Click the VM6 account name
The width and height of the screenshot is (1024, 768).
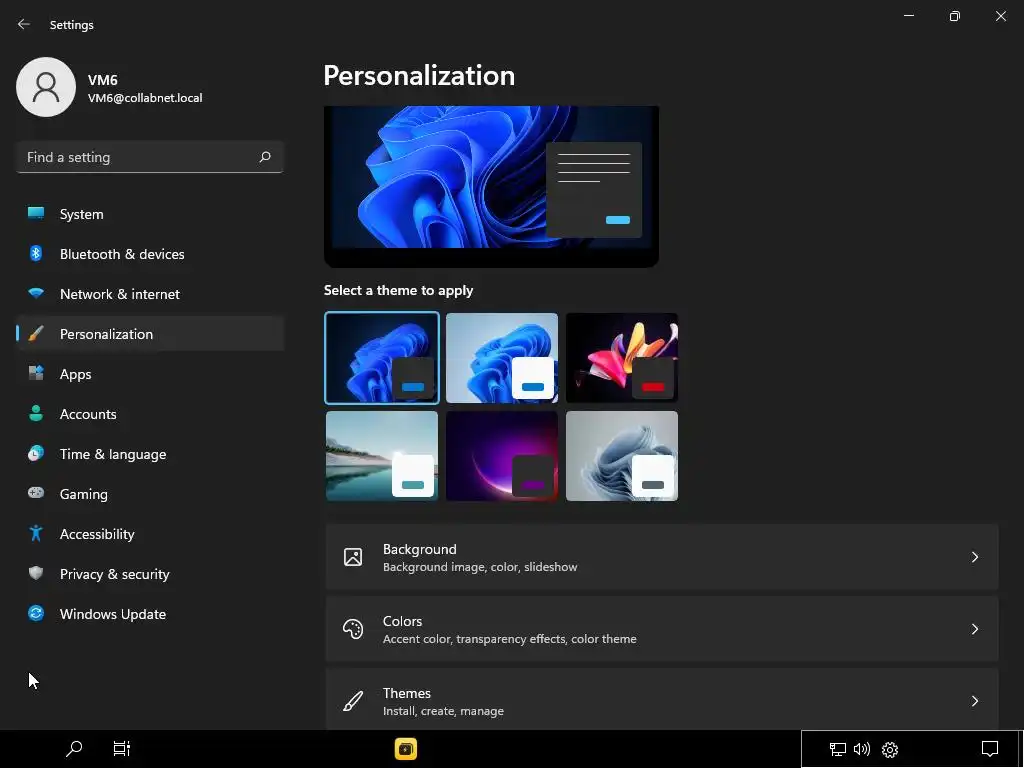coord(103,80)
